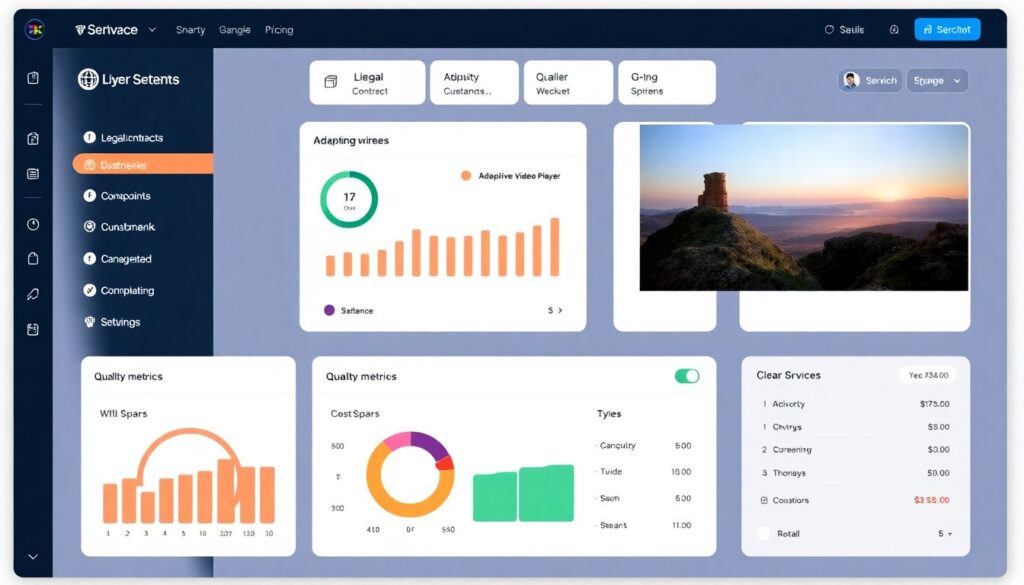Click the Pricing link in top navigation
The image size is (1024, 585).
(279, 30)
